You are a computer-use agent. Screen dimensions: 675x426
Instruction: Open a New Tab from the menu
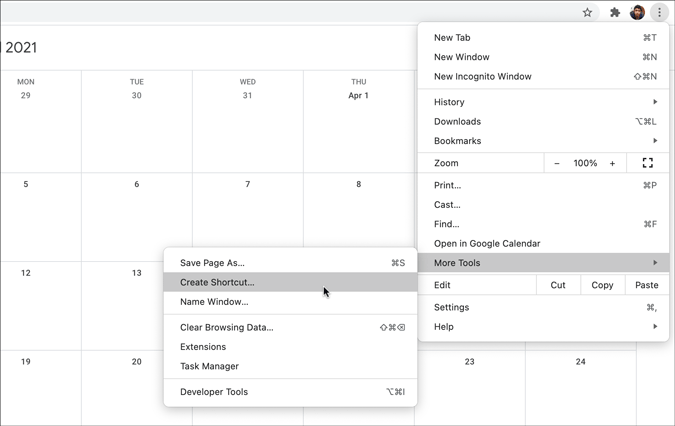[x=543, y=37]
